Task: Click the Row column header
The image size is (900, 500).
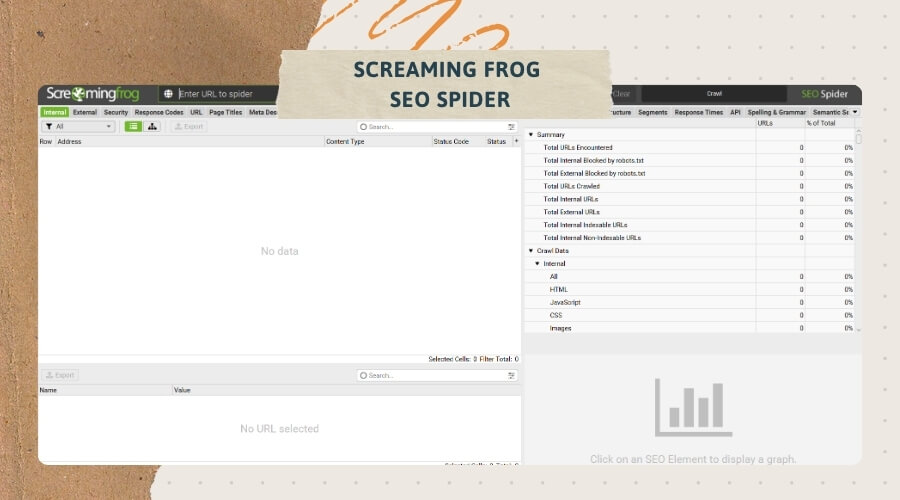Action: 46,141
